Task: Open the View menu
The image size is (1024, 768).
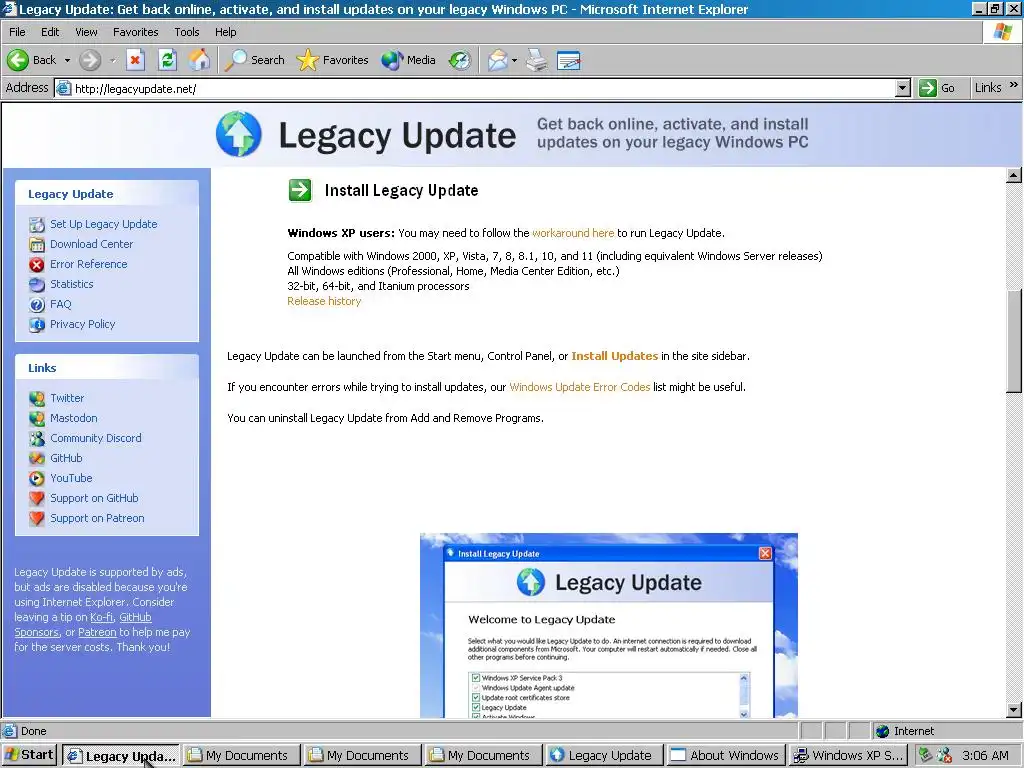Action: coord(86,32)
